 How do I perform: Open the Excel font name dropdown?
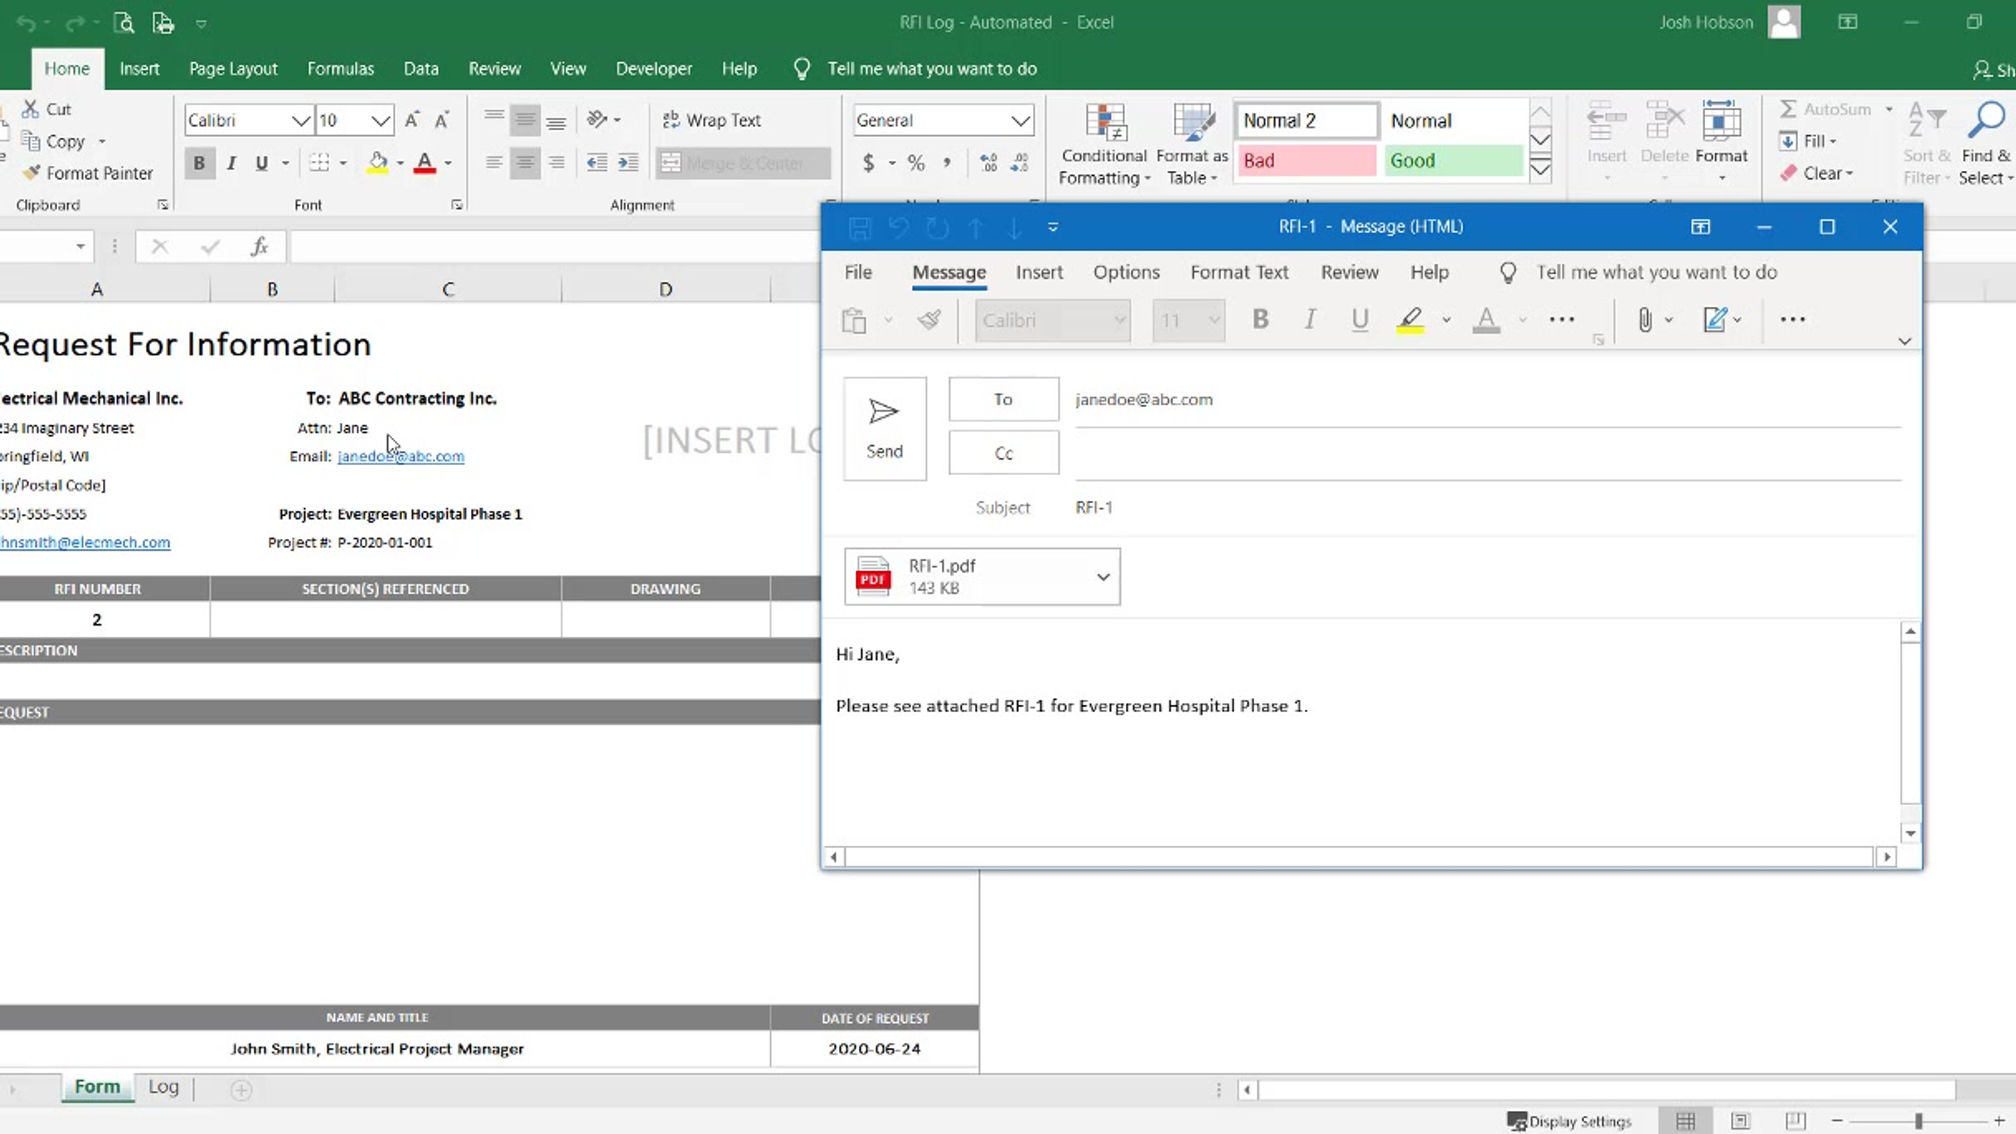click(x=300, y=120)
